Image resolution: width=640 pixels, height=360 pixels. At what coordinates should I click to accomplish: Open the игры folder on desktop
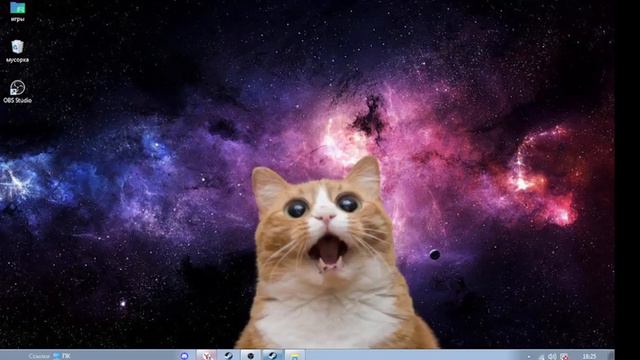tap(18, 10)
